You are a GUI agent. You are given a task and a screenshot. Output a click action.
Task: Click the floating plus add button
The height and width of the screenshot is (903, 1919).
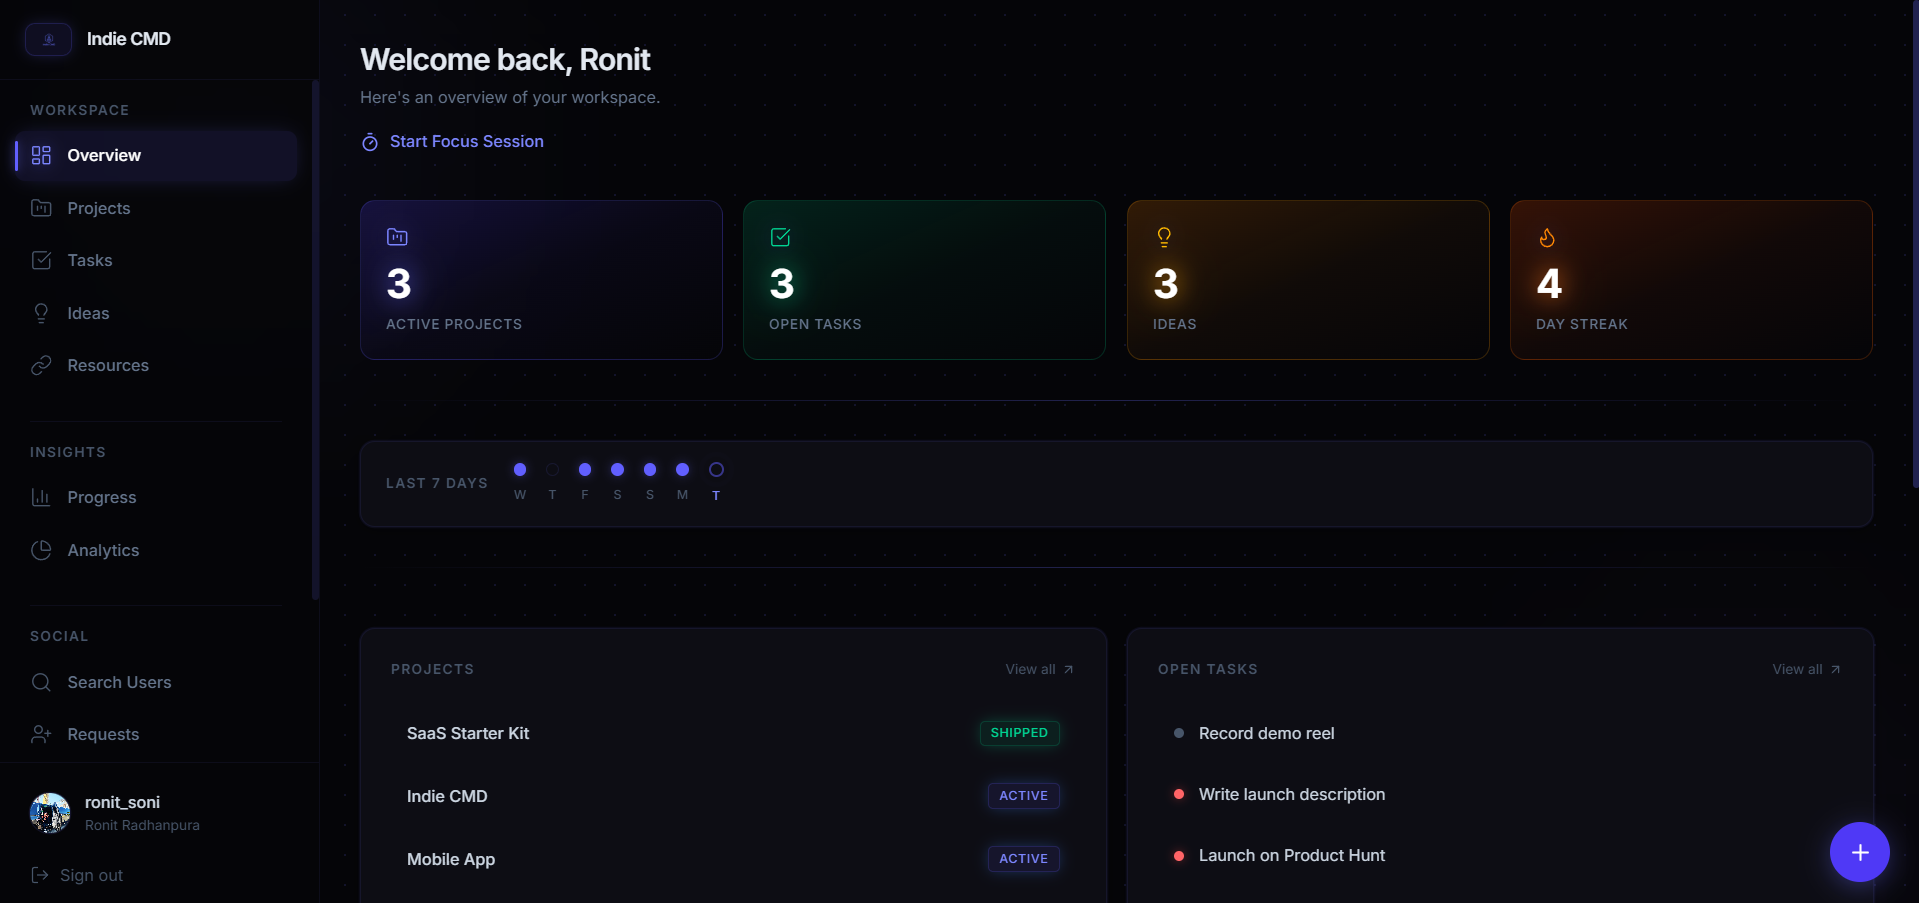coord(1859,852)
